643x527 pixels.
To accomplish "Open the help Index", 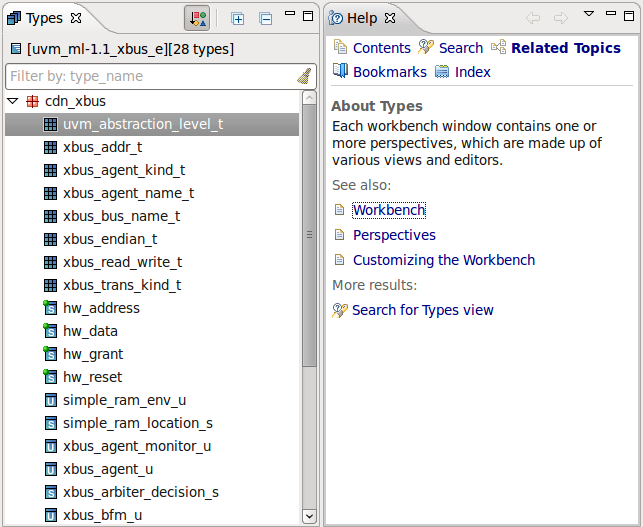I will click(x=472, y=72).
